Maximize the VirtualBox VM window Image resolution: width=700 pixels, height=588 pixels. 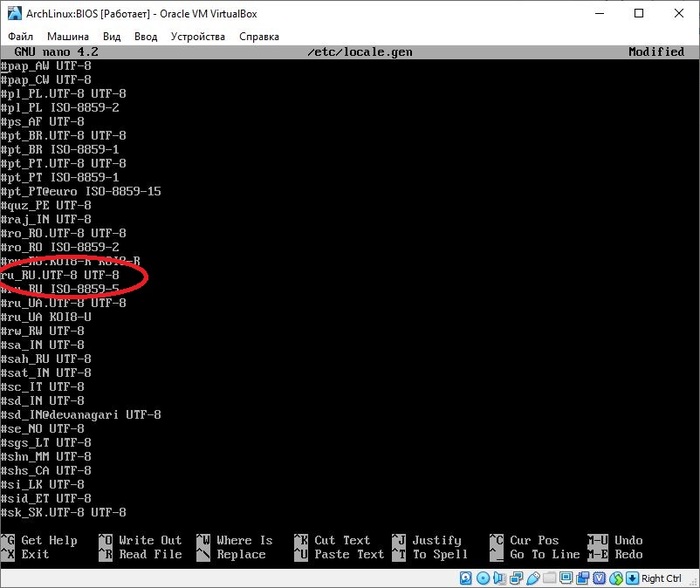(x=639, y=13)
